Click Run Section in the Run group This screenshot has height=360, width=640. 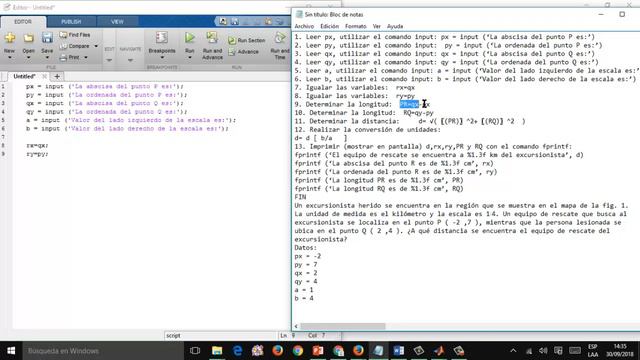(x=247, y=40)
